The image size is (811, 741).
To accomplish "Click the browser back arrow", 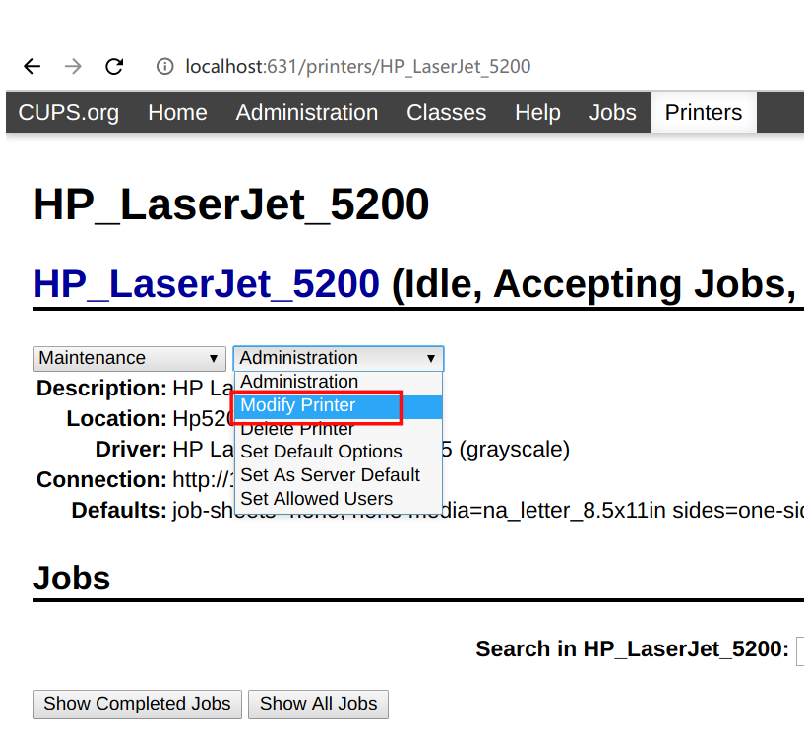I will pos(32,67).
